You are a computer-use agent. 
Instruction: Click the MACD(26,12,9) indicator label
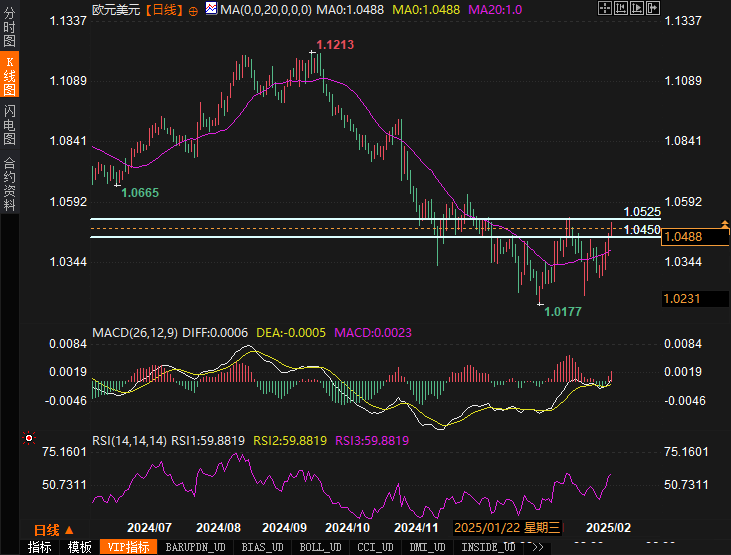click(x=134, y=332)
